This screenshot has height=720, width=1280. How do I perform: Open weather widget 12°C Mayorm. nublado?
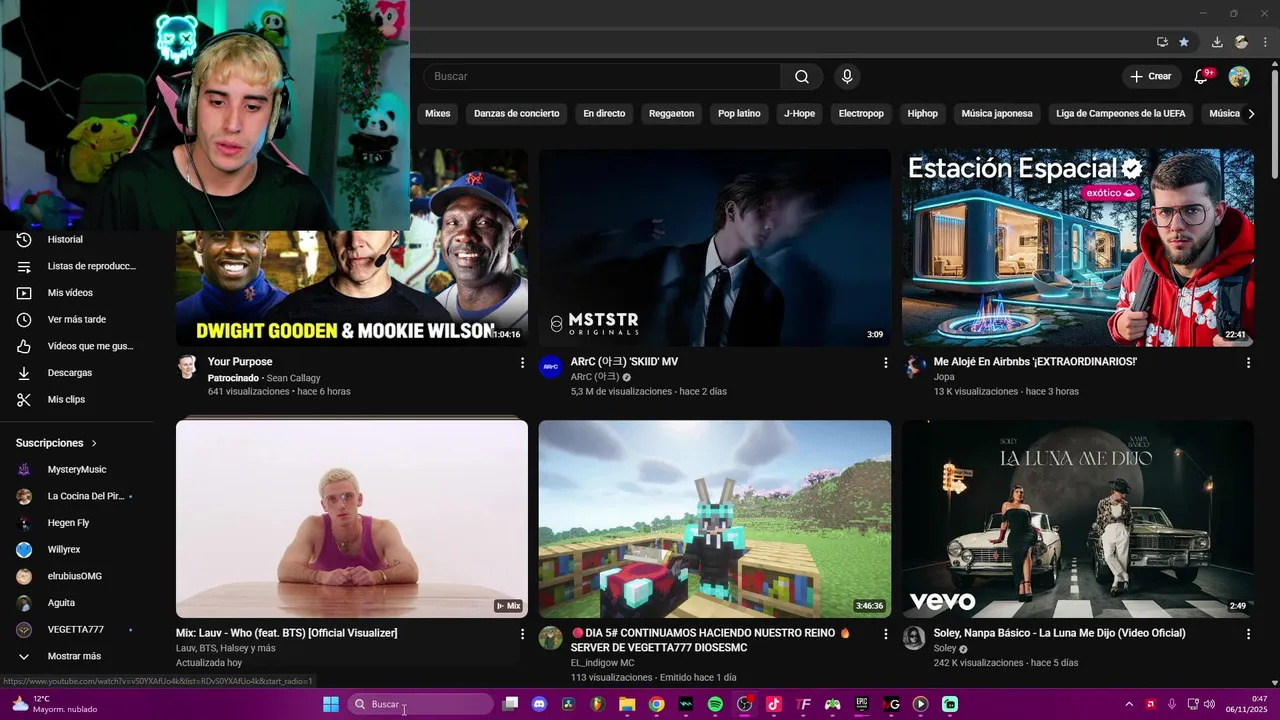click(x=55, y=705)
